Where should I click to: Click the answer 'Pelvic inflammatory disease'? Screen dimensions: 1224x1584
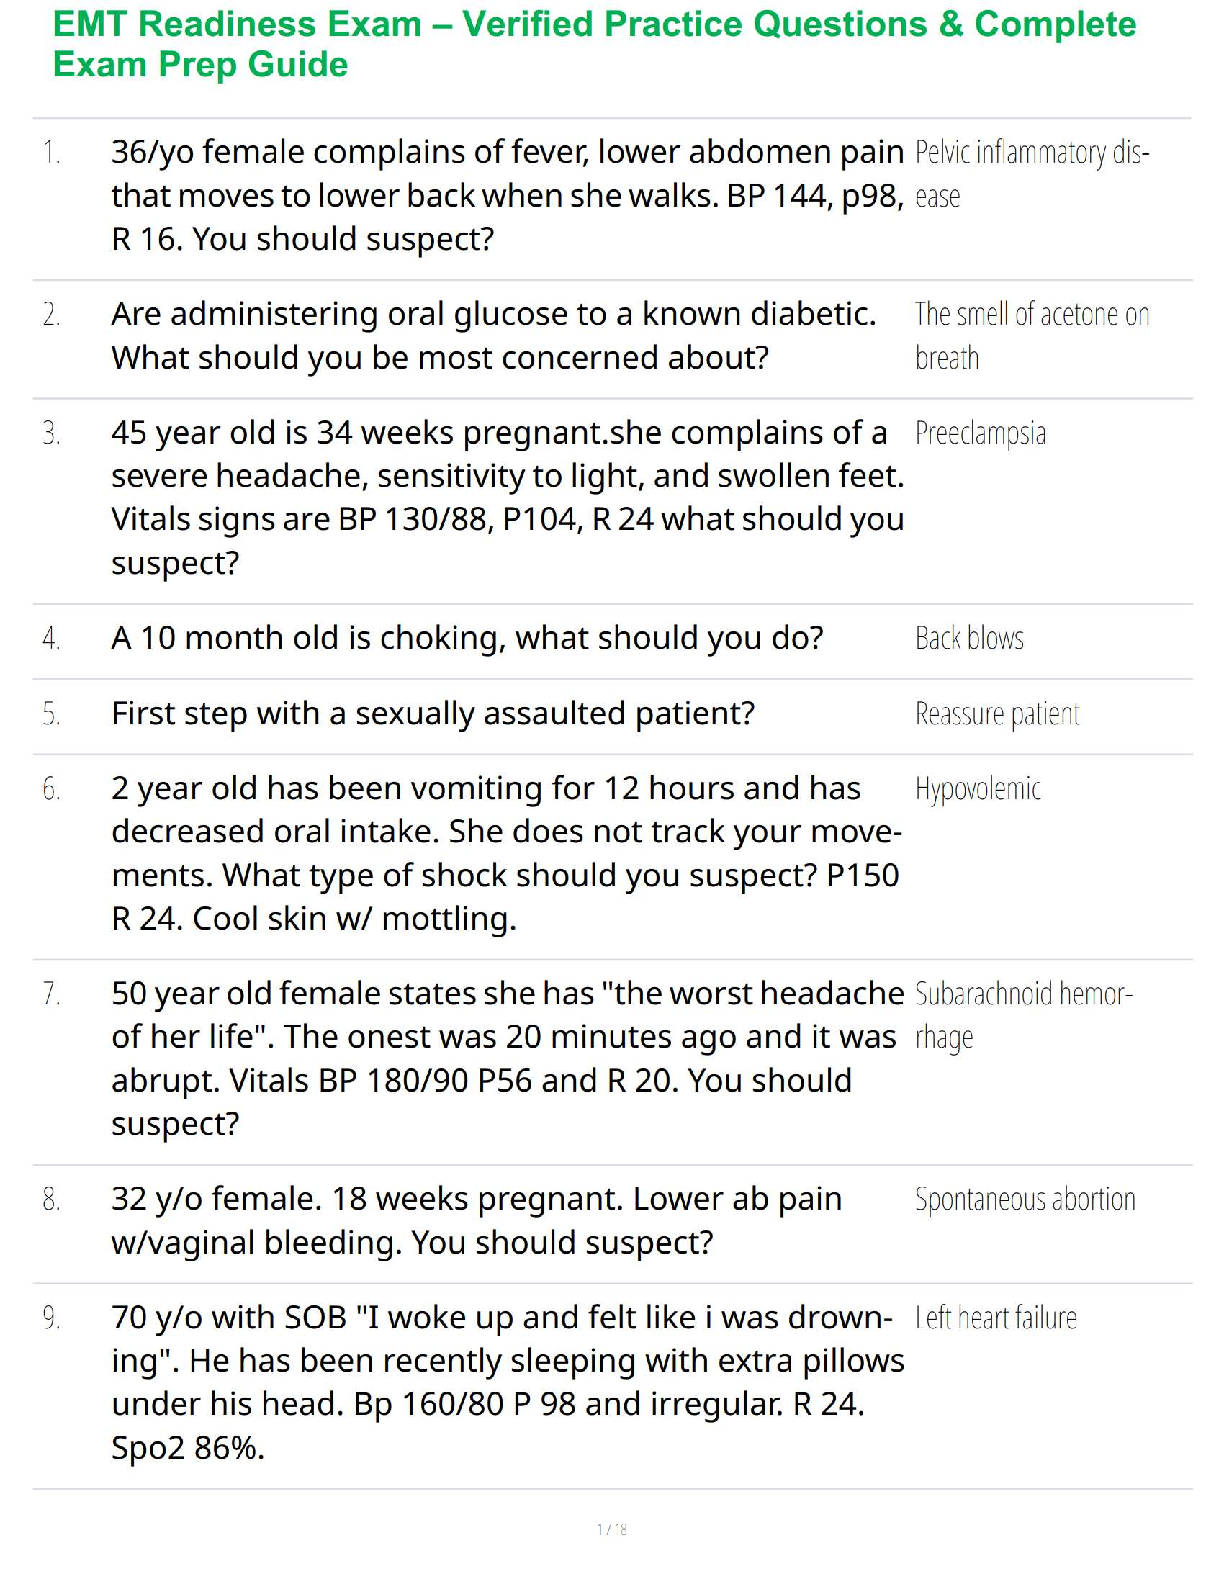1031,173
